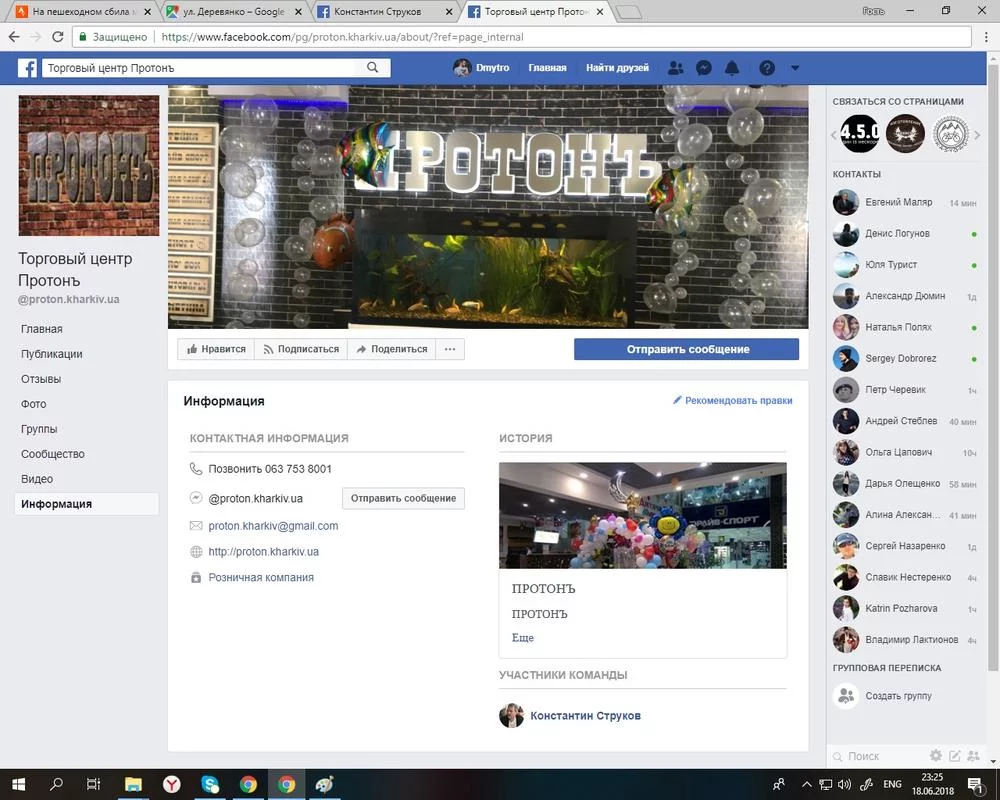Image resolution: width=1000 pixels, height=800 pixels.
Task: Open chat settings gear icon
Action: (x=936, y=756)
